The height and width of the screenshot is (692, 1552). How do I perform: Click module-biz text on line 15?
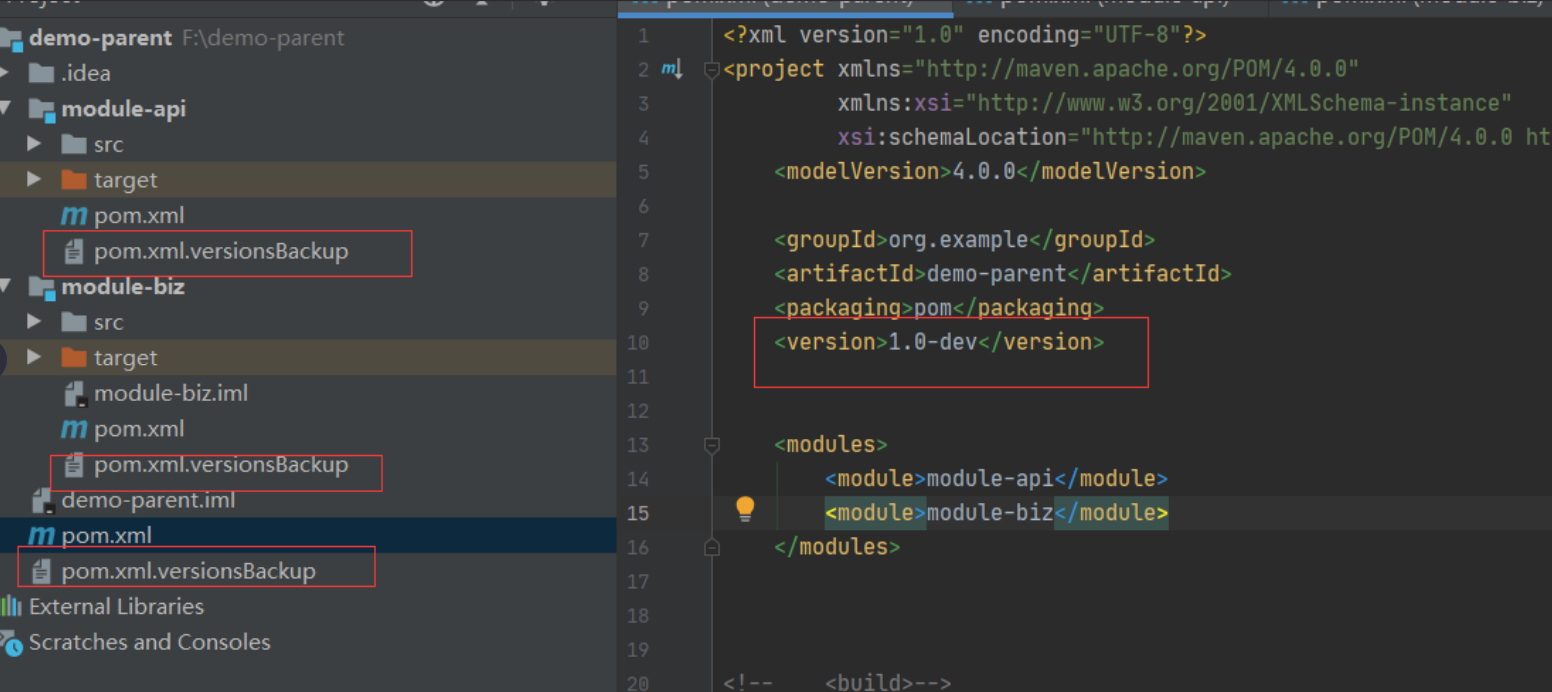pyautogui.click(x=990, y=513)
